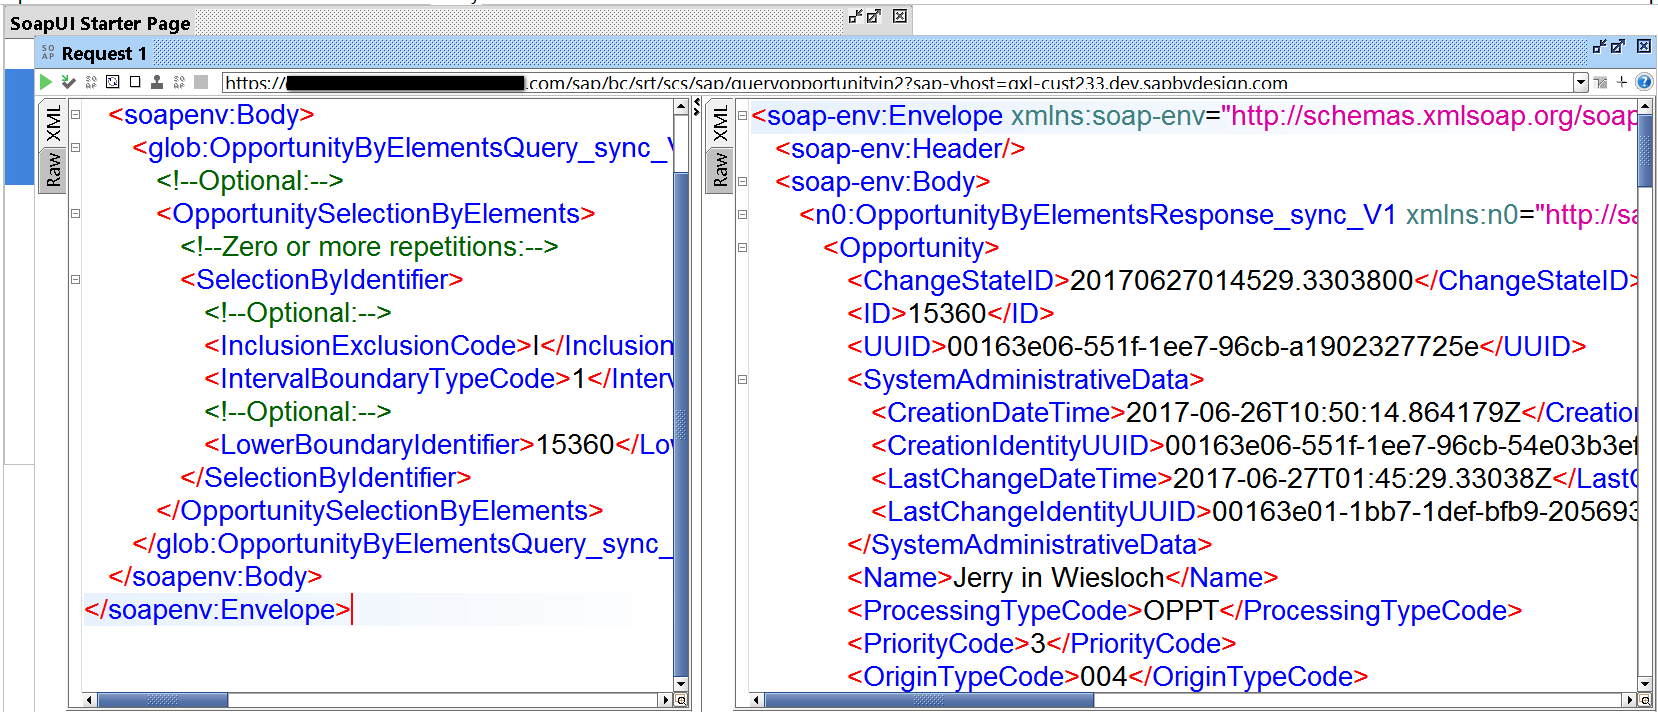The image size is (1658, 712).
Task: Click LowerBoundaryIdentifier value 15360
Action: tap(575, 445)
